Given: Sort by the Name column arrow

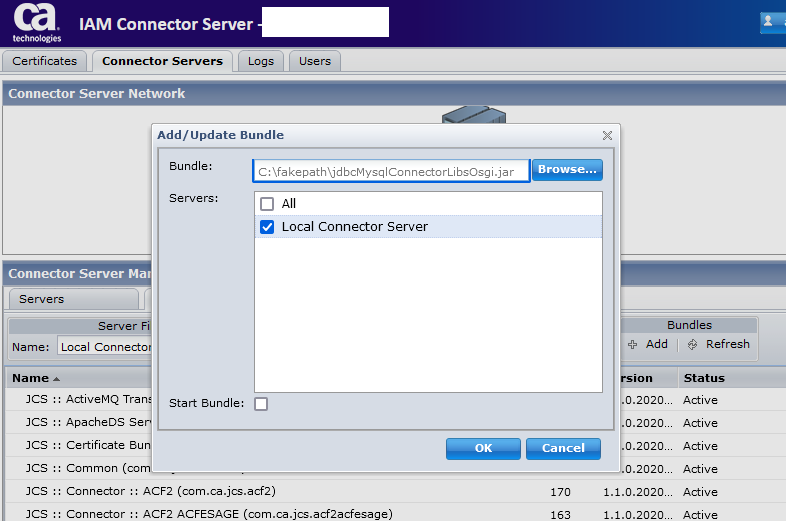Looking at the screenshot, I should [56, 379].
